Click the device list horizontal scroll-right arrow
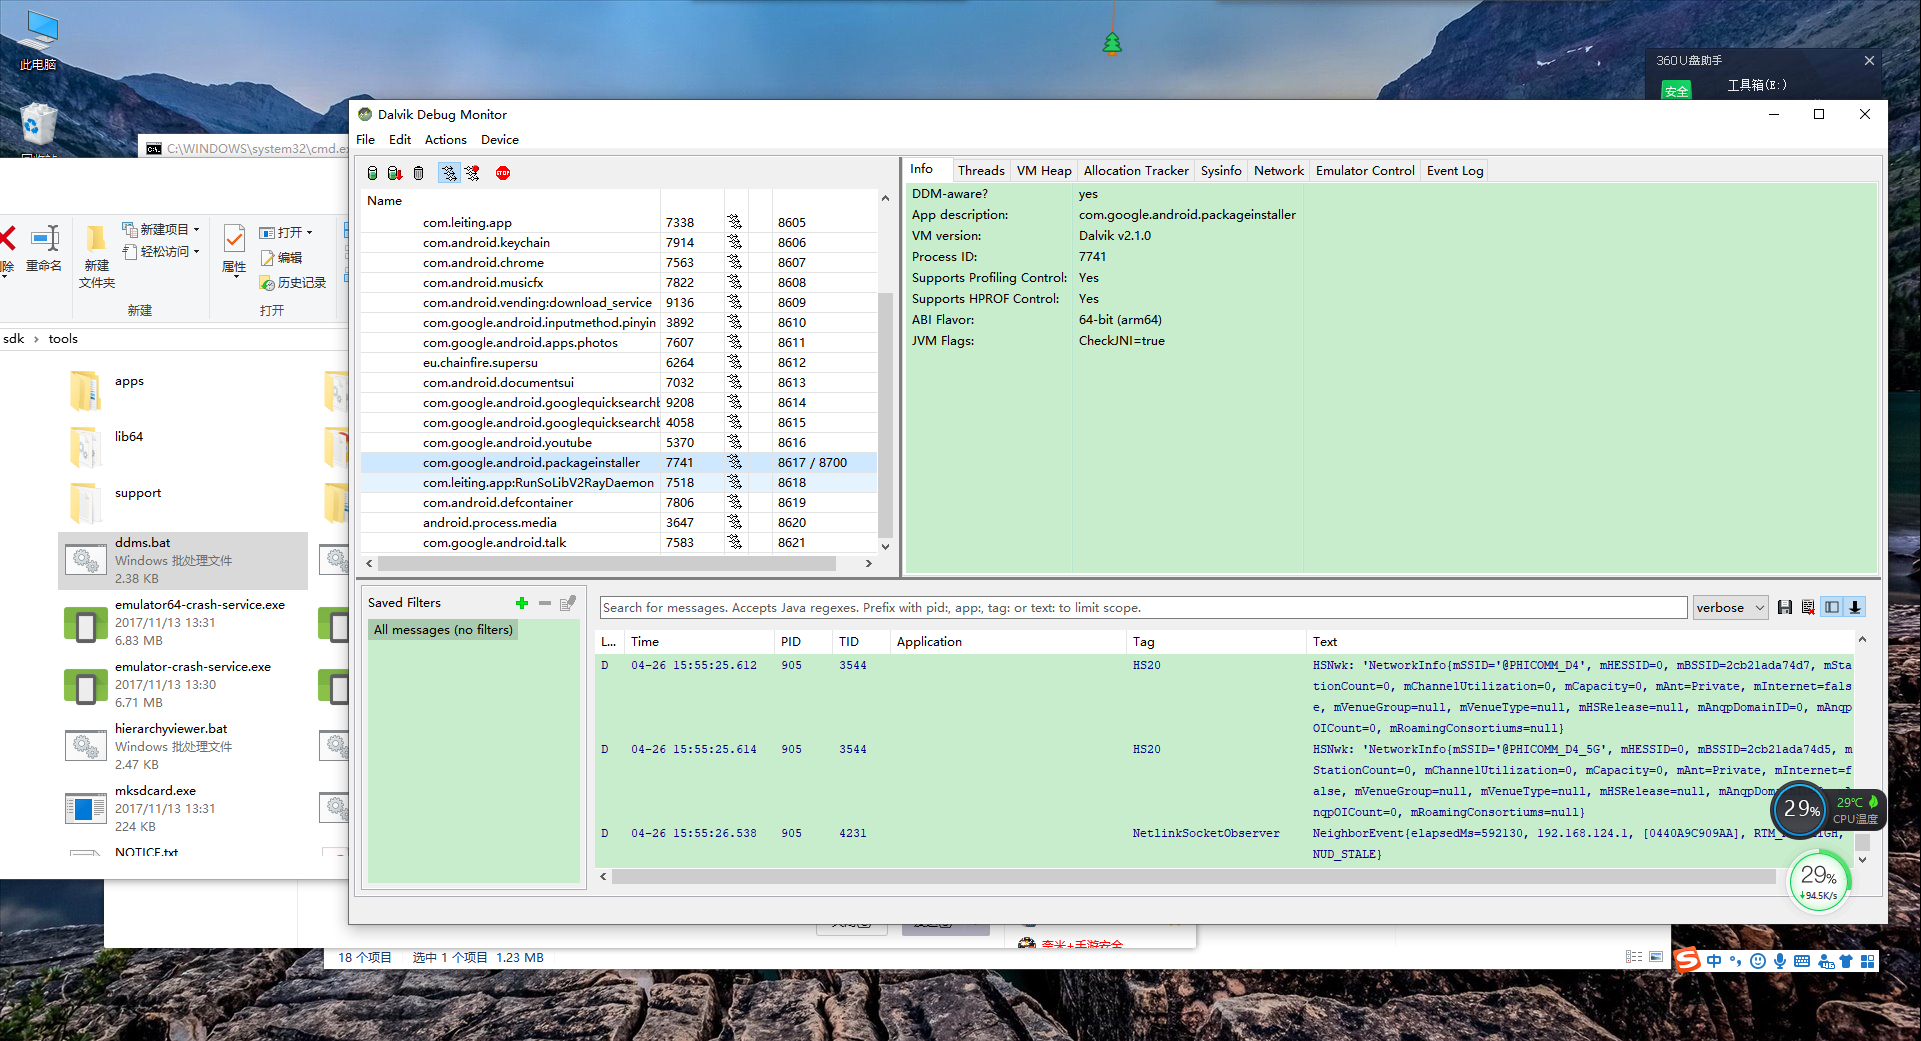Screen dimensions: 1921x1041 coord(868,564)
